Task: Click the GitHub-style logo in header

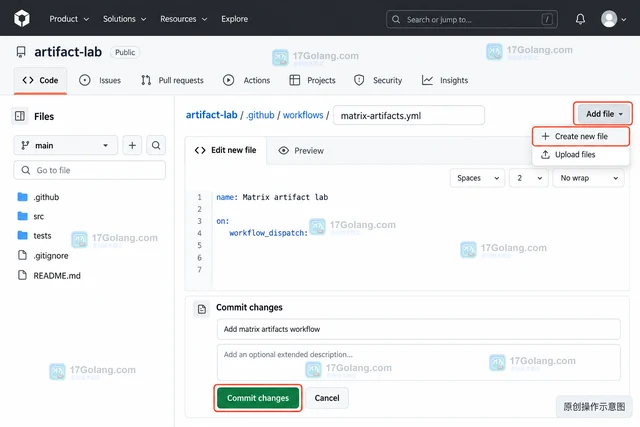Action: (x=22, y=19)
